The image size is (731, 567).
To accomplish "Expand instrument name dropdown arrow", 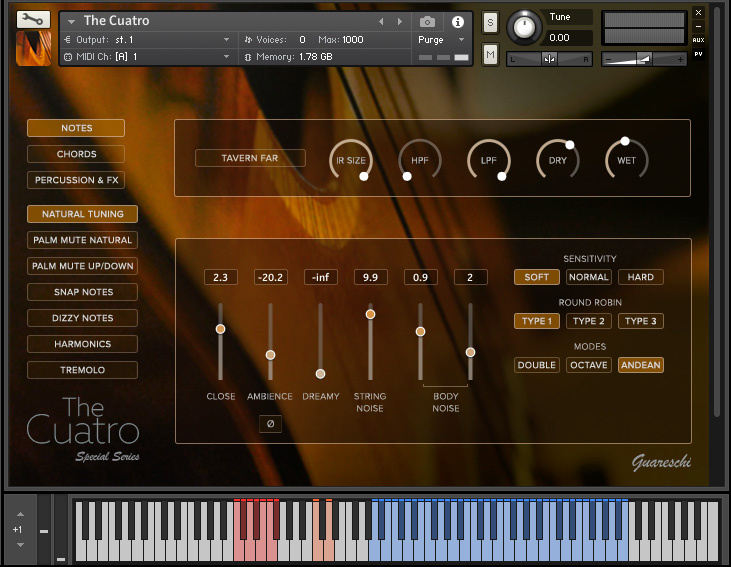I will [71, 21].
